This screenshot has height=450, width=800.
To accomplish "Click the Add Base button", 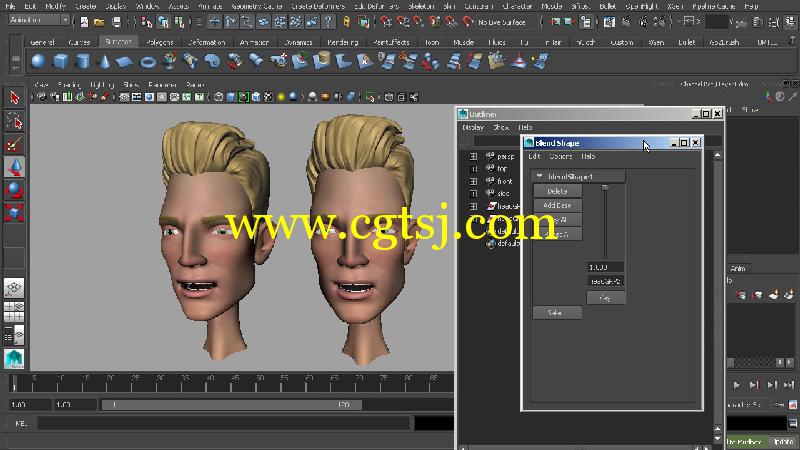I will (557, 205).
